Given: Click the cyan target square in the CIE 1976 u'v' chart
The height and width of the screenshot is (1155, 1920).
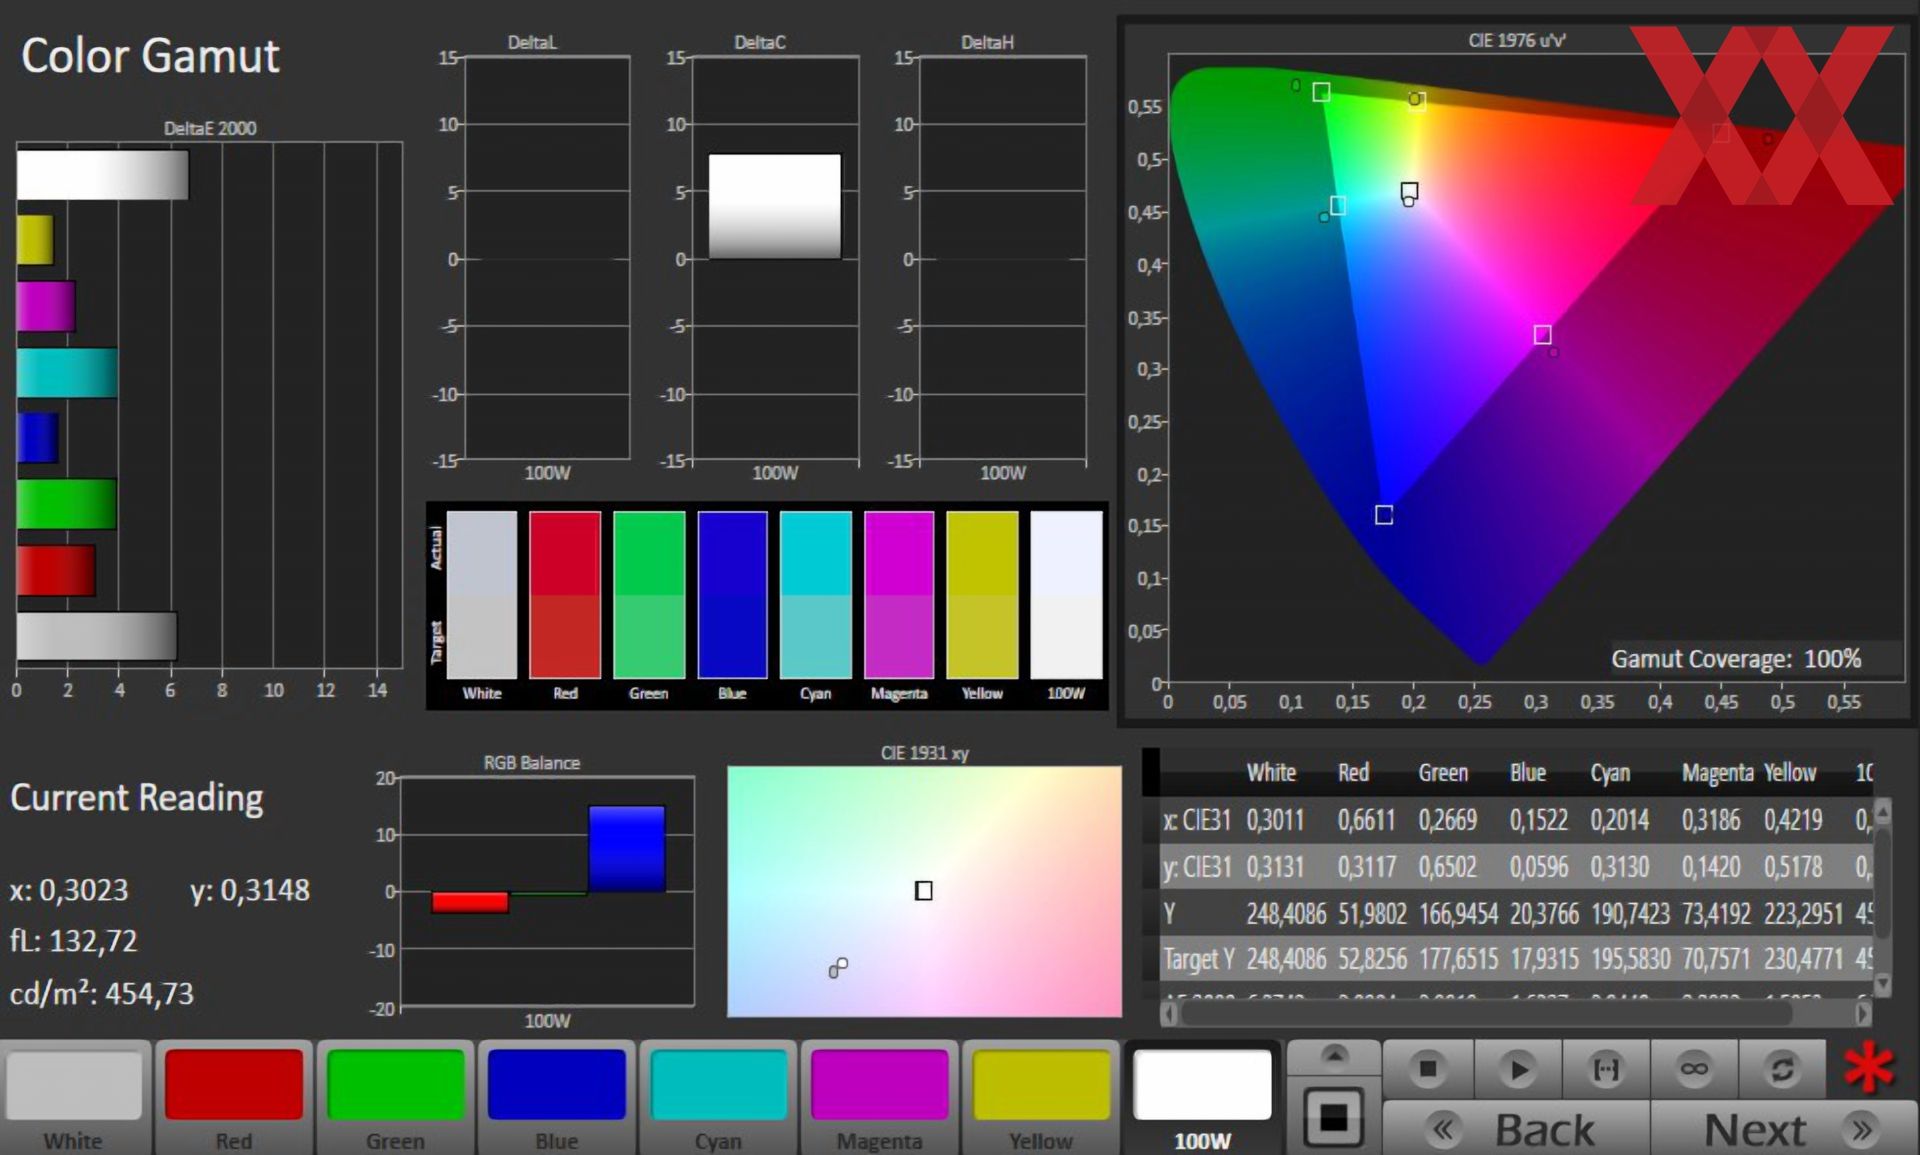Looking at the screenshot, I should 1337,206.
